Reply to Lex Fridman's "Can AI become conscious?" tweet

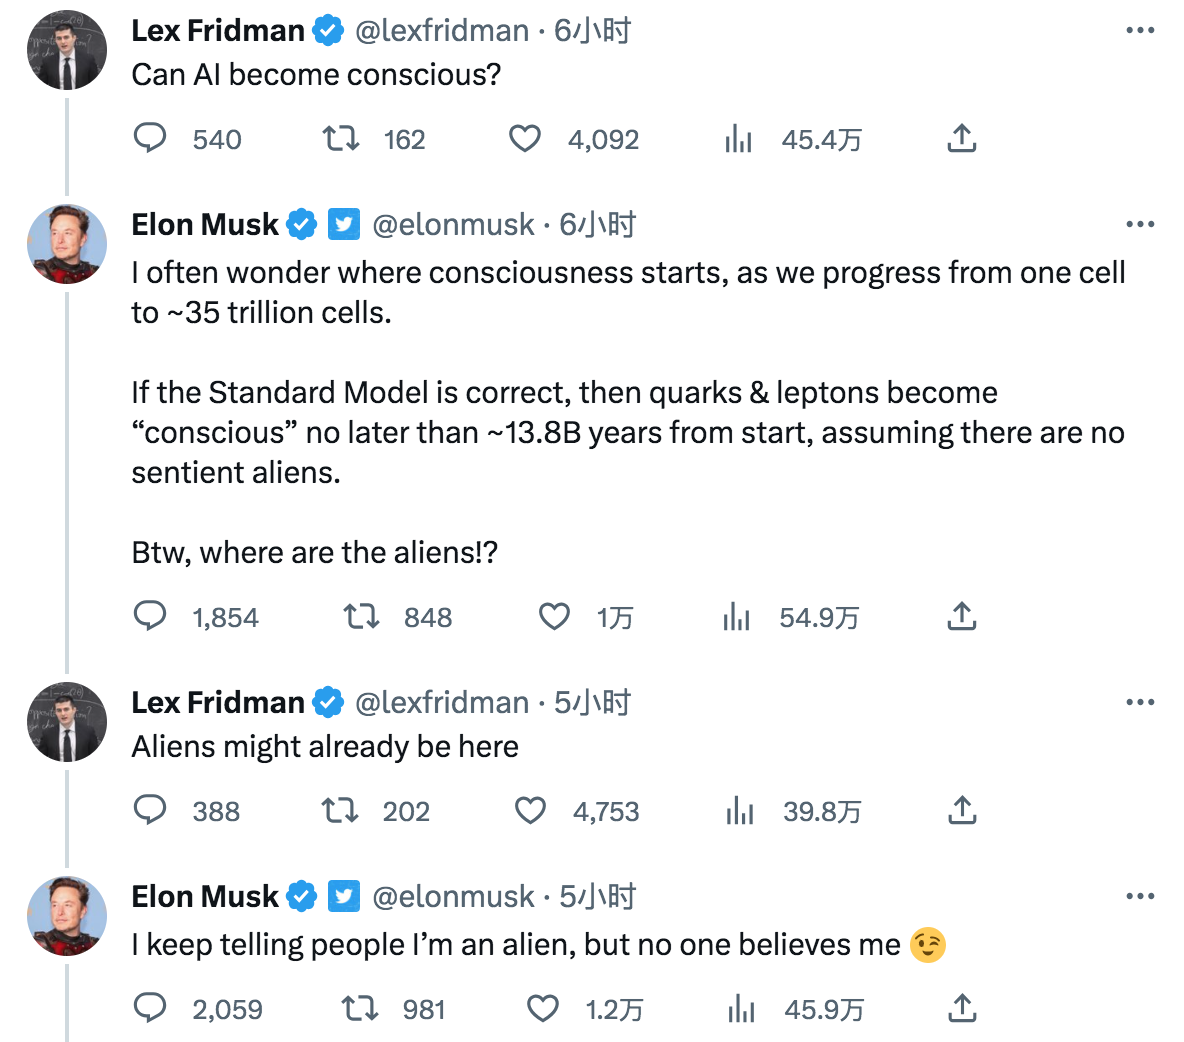150,138
